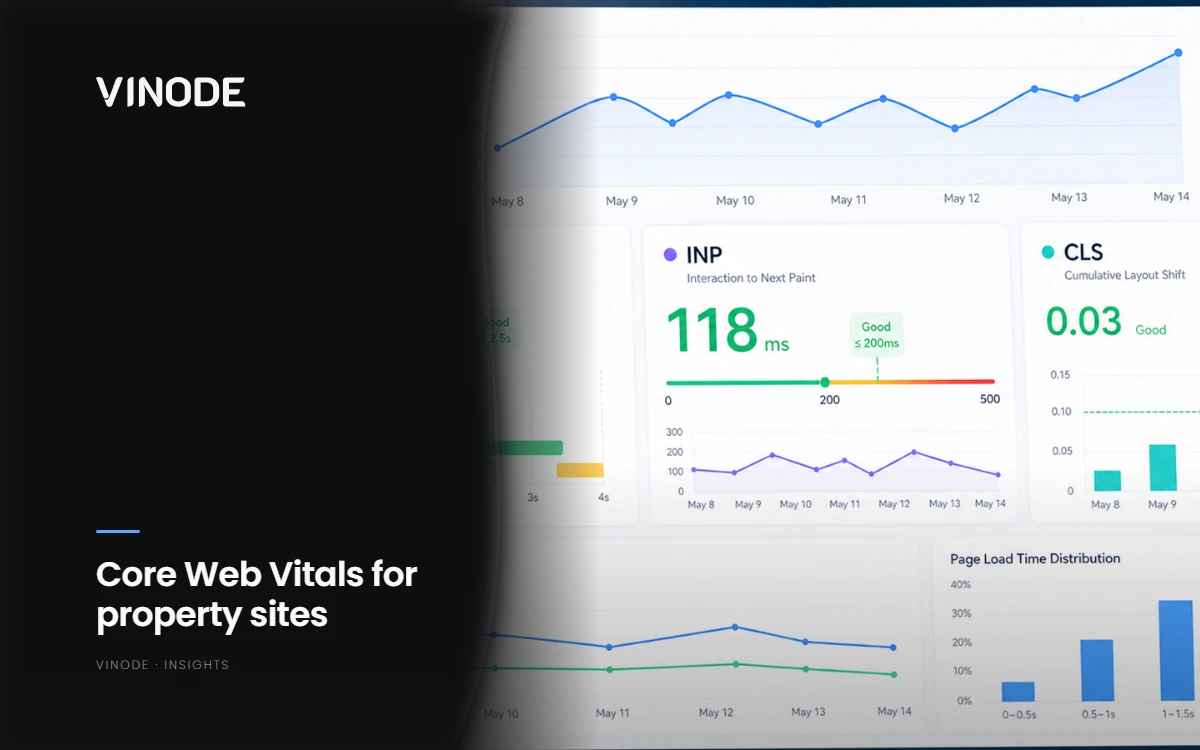Image resolution: width=1200 pixels, height=750 pixels.
Task: Click the May 8 bar in CLS chart
Action: pos(1107,481)
